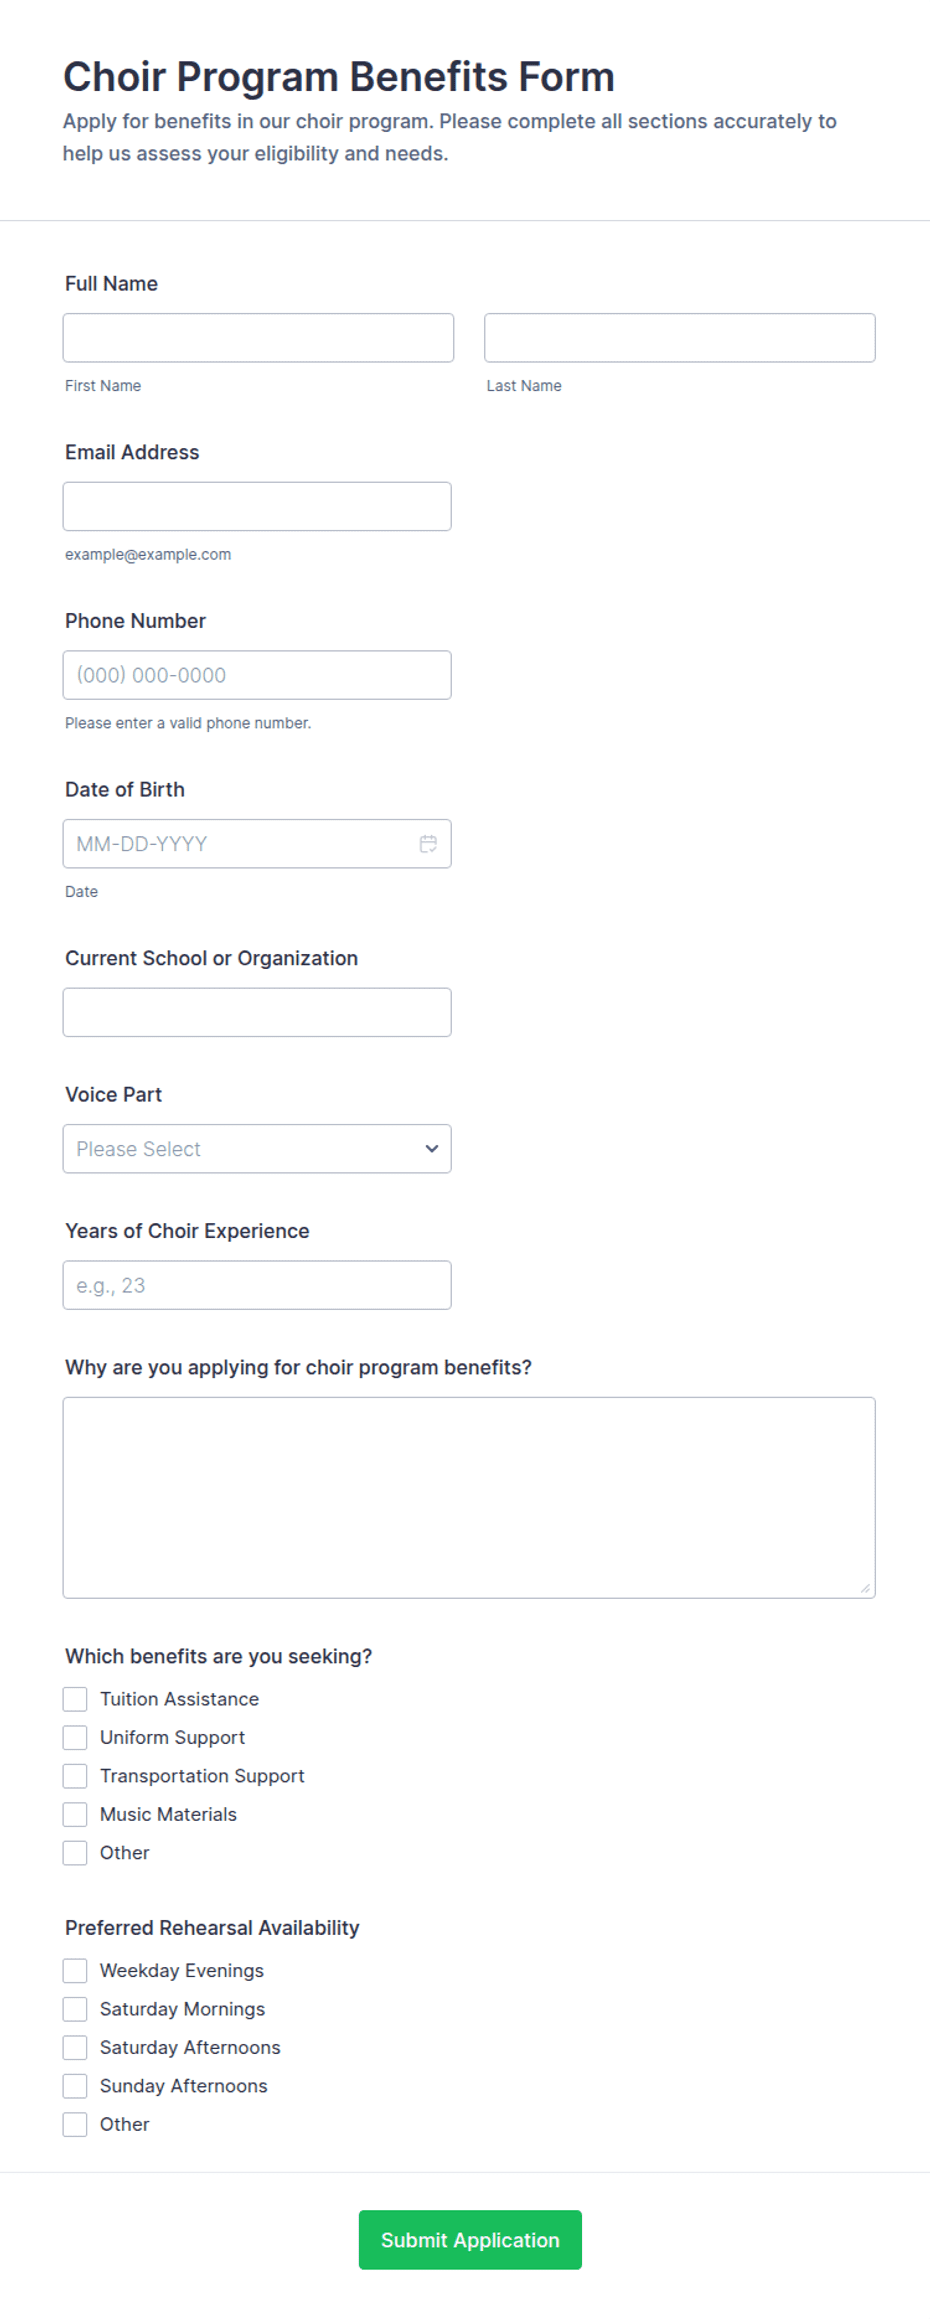Viewport: 930px width, 2319px height.
Task: Check the Saturday Mornings box
Action: coord(75,2009)
